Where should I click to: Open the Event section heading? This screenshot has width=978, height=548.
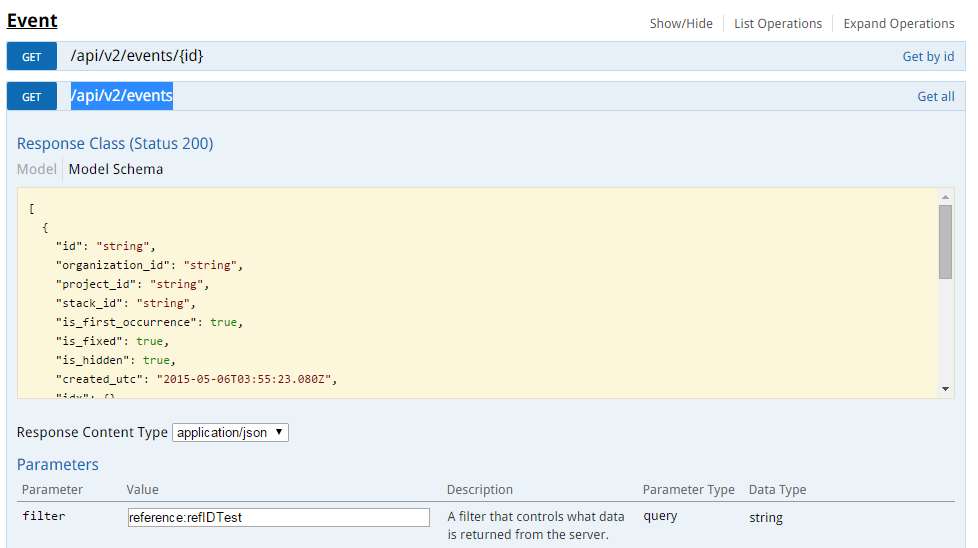[x=32, y=20]
